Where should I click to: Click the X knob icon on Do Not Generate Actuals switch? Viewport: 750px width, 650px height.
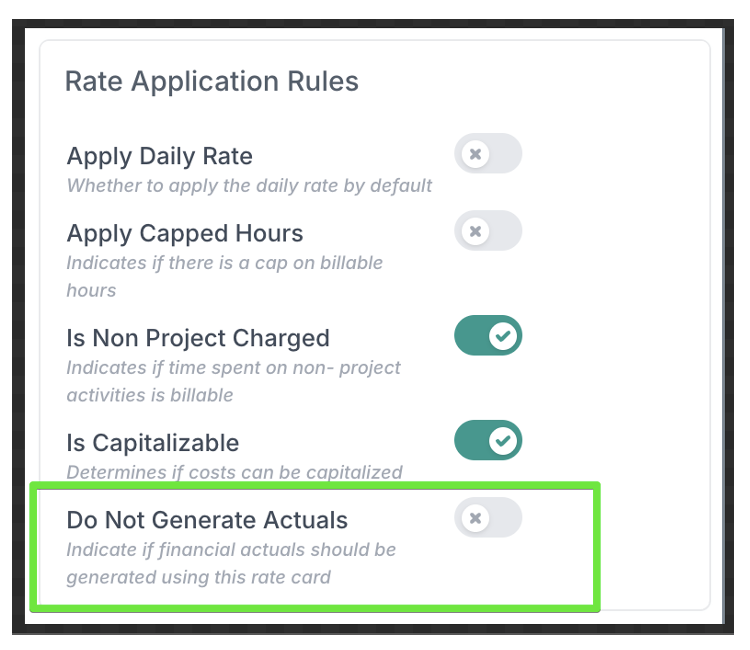[476, 518]
